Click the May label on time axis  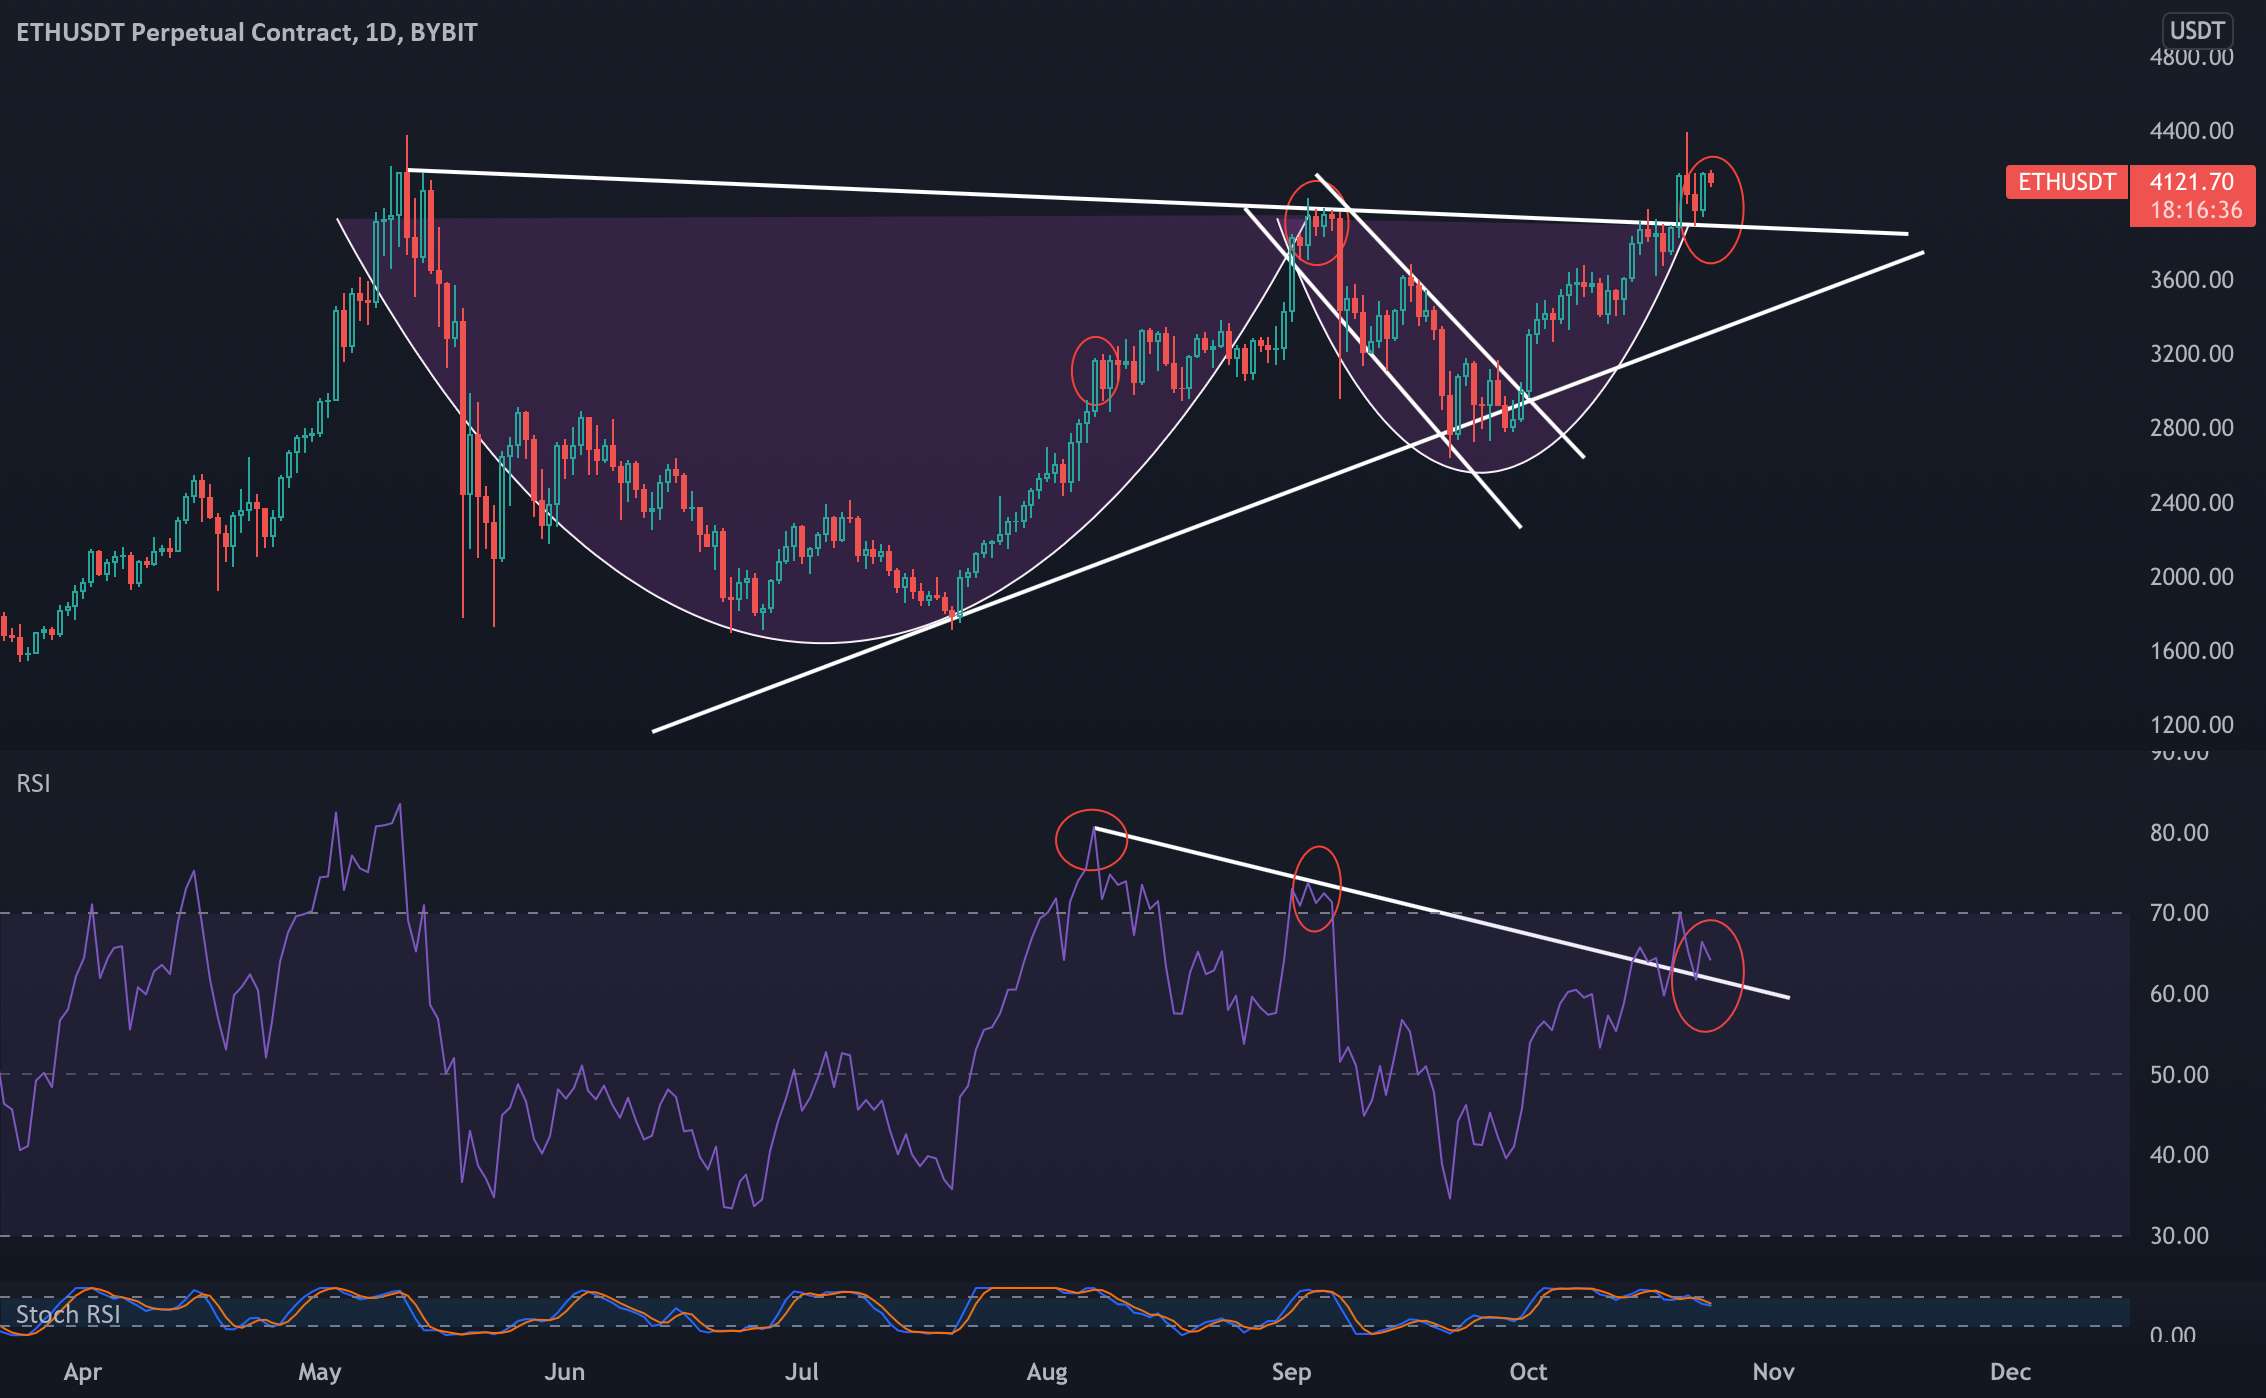(x=319, y=1372)
